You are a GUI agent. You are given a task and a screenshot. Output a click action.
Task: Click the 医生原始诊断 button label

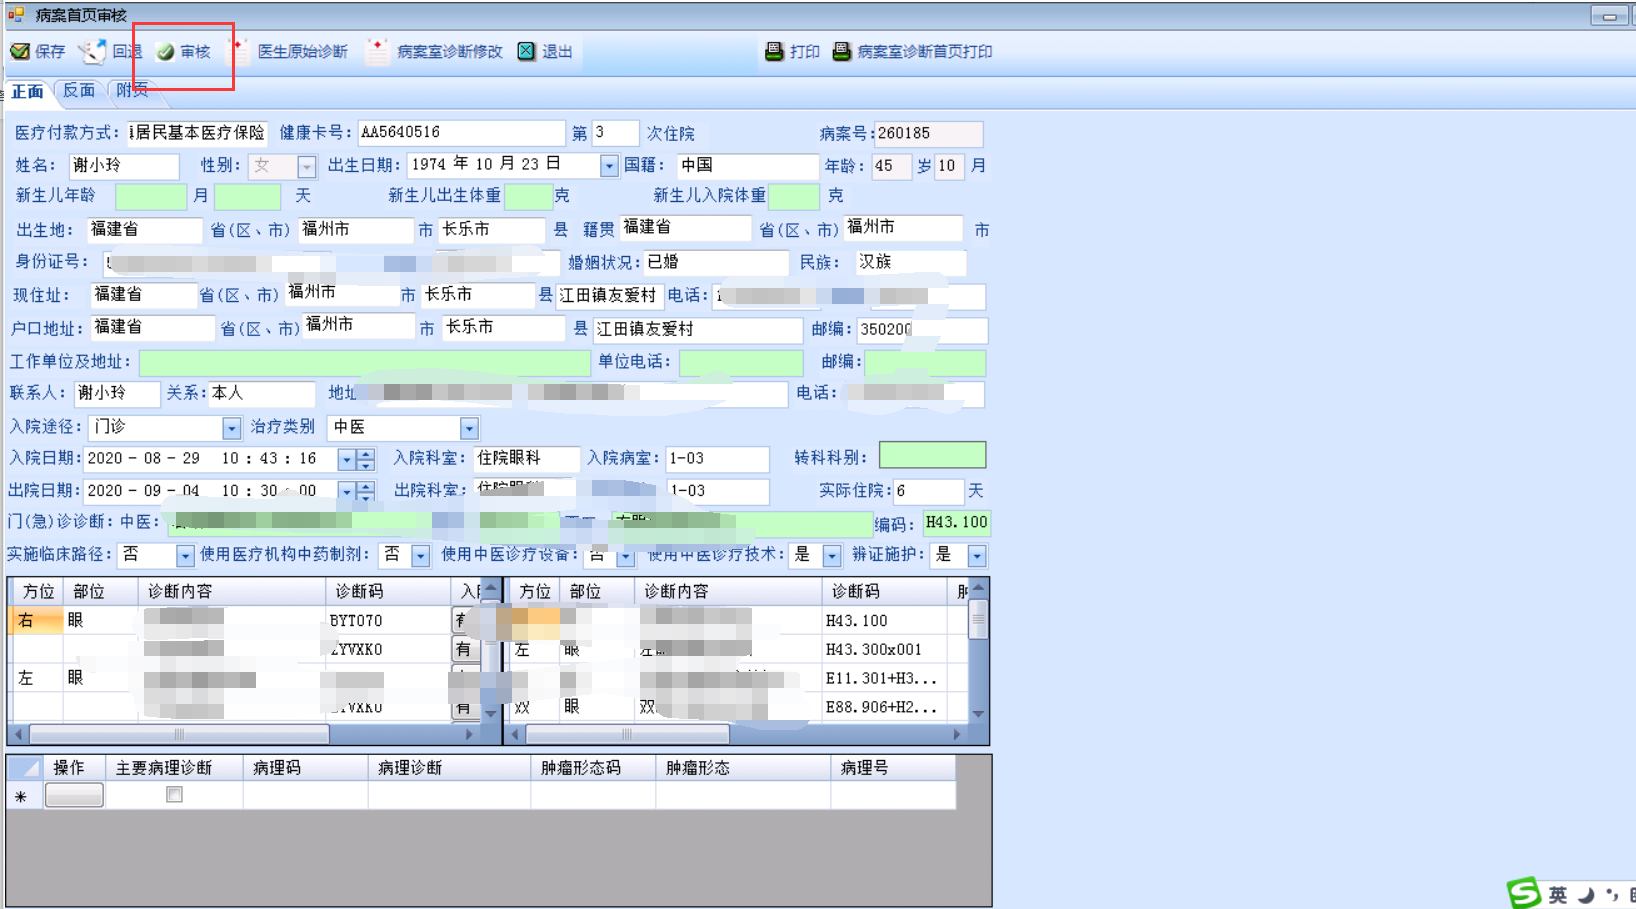coord(303,52)
